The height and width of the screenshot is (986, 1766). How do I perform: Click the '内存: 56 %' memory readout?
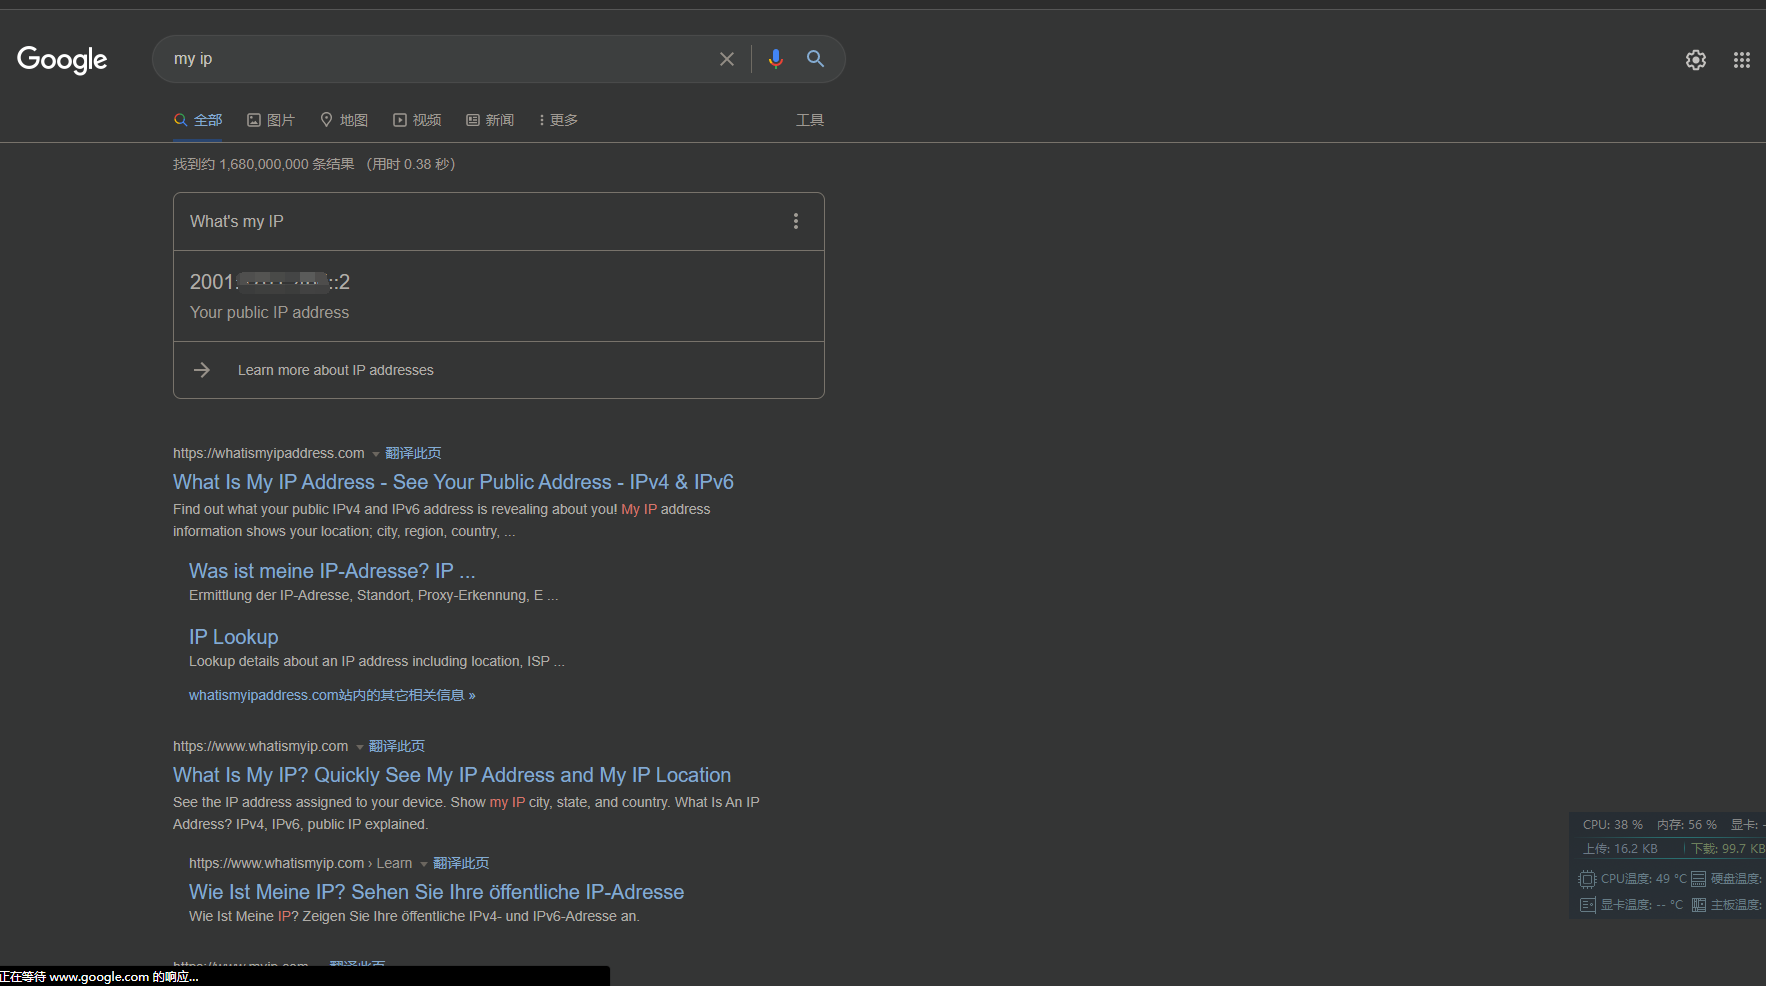(x=1687, y=825)
